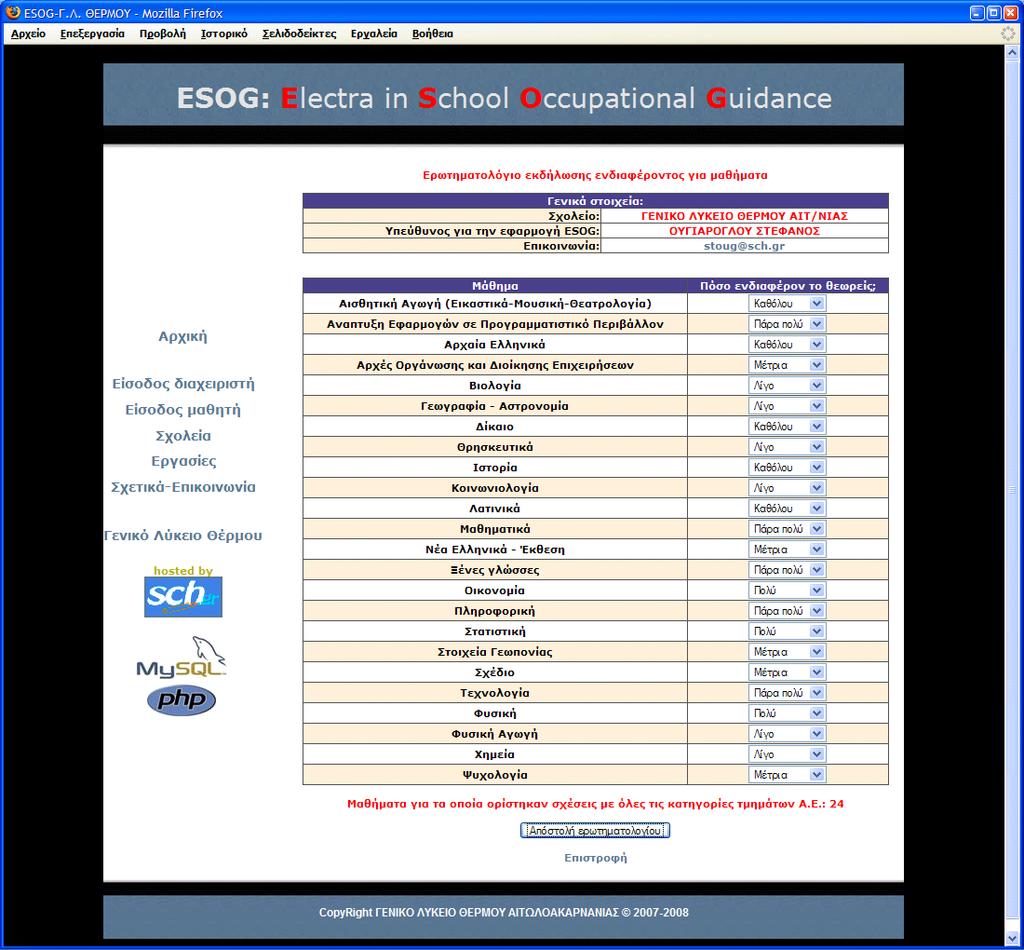Click the vertical scrollbar thumb
Viewport: 1024px width, 950px height.
[x=1012, y=490]
